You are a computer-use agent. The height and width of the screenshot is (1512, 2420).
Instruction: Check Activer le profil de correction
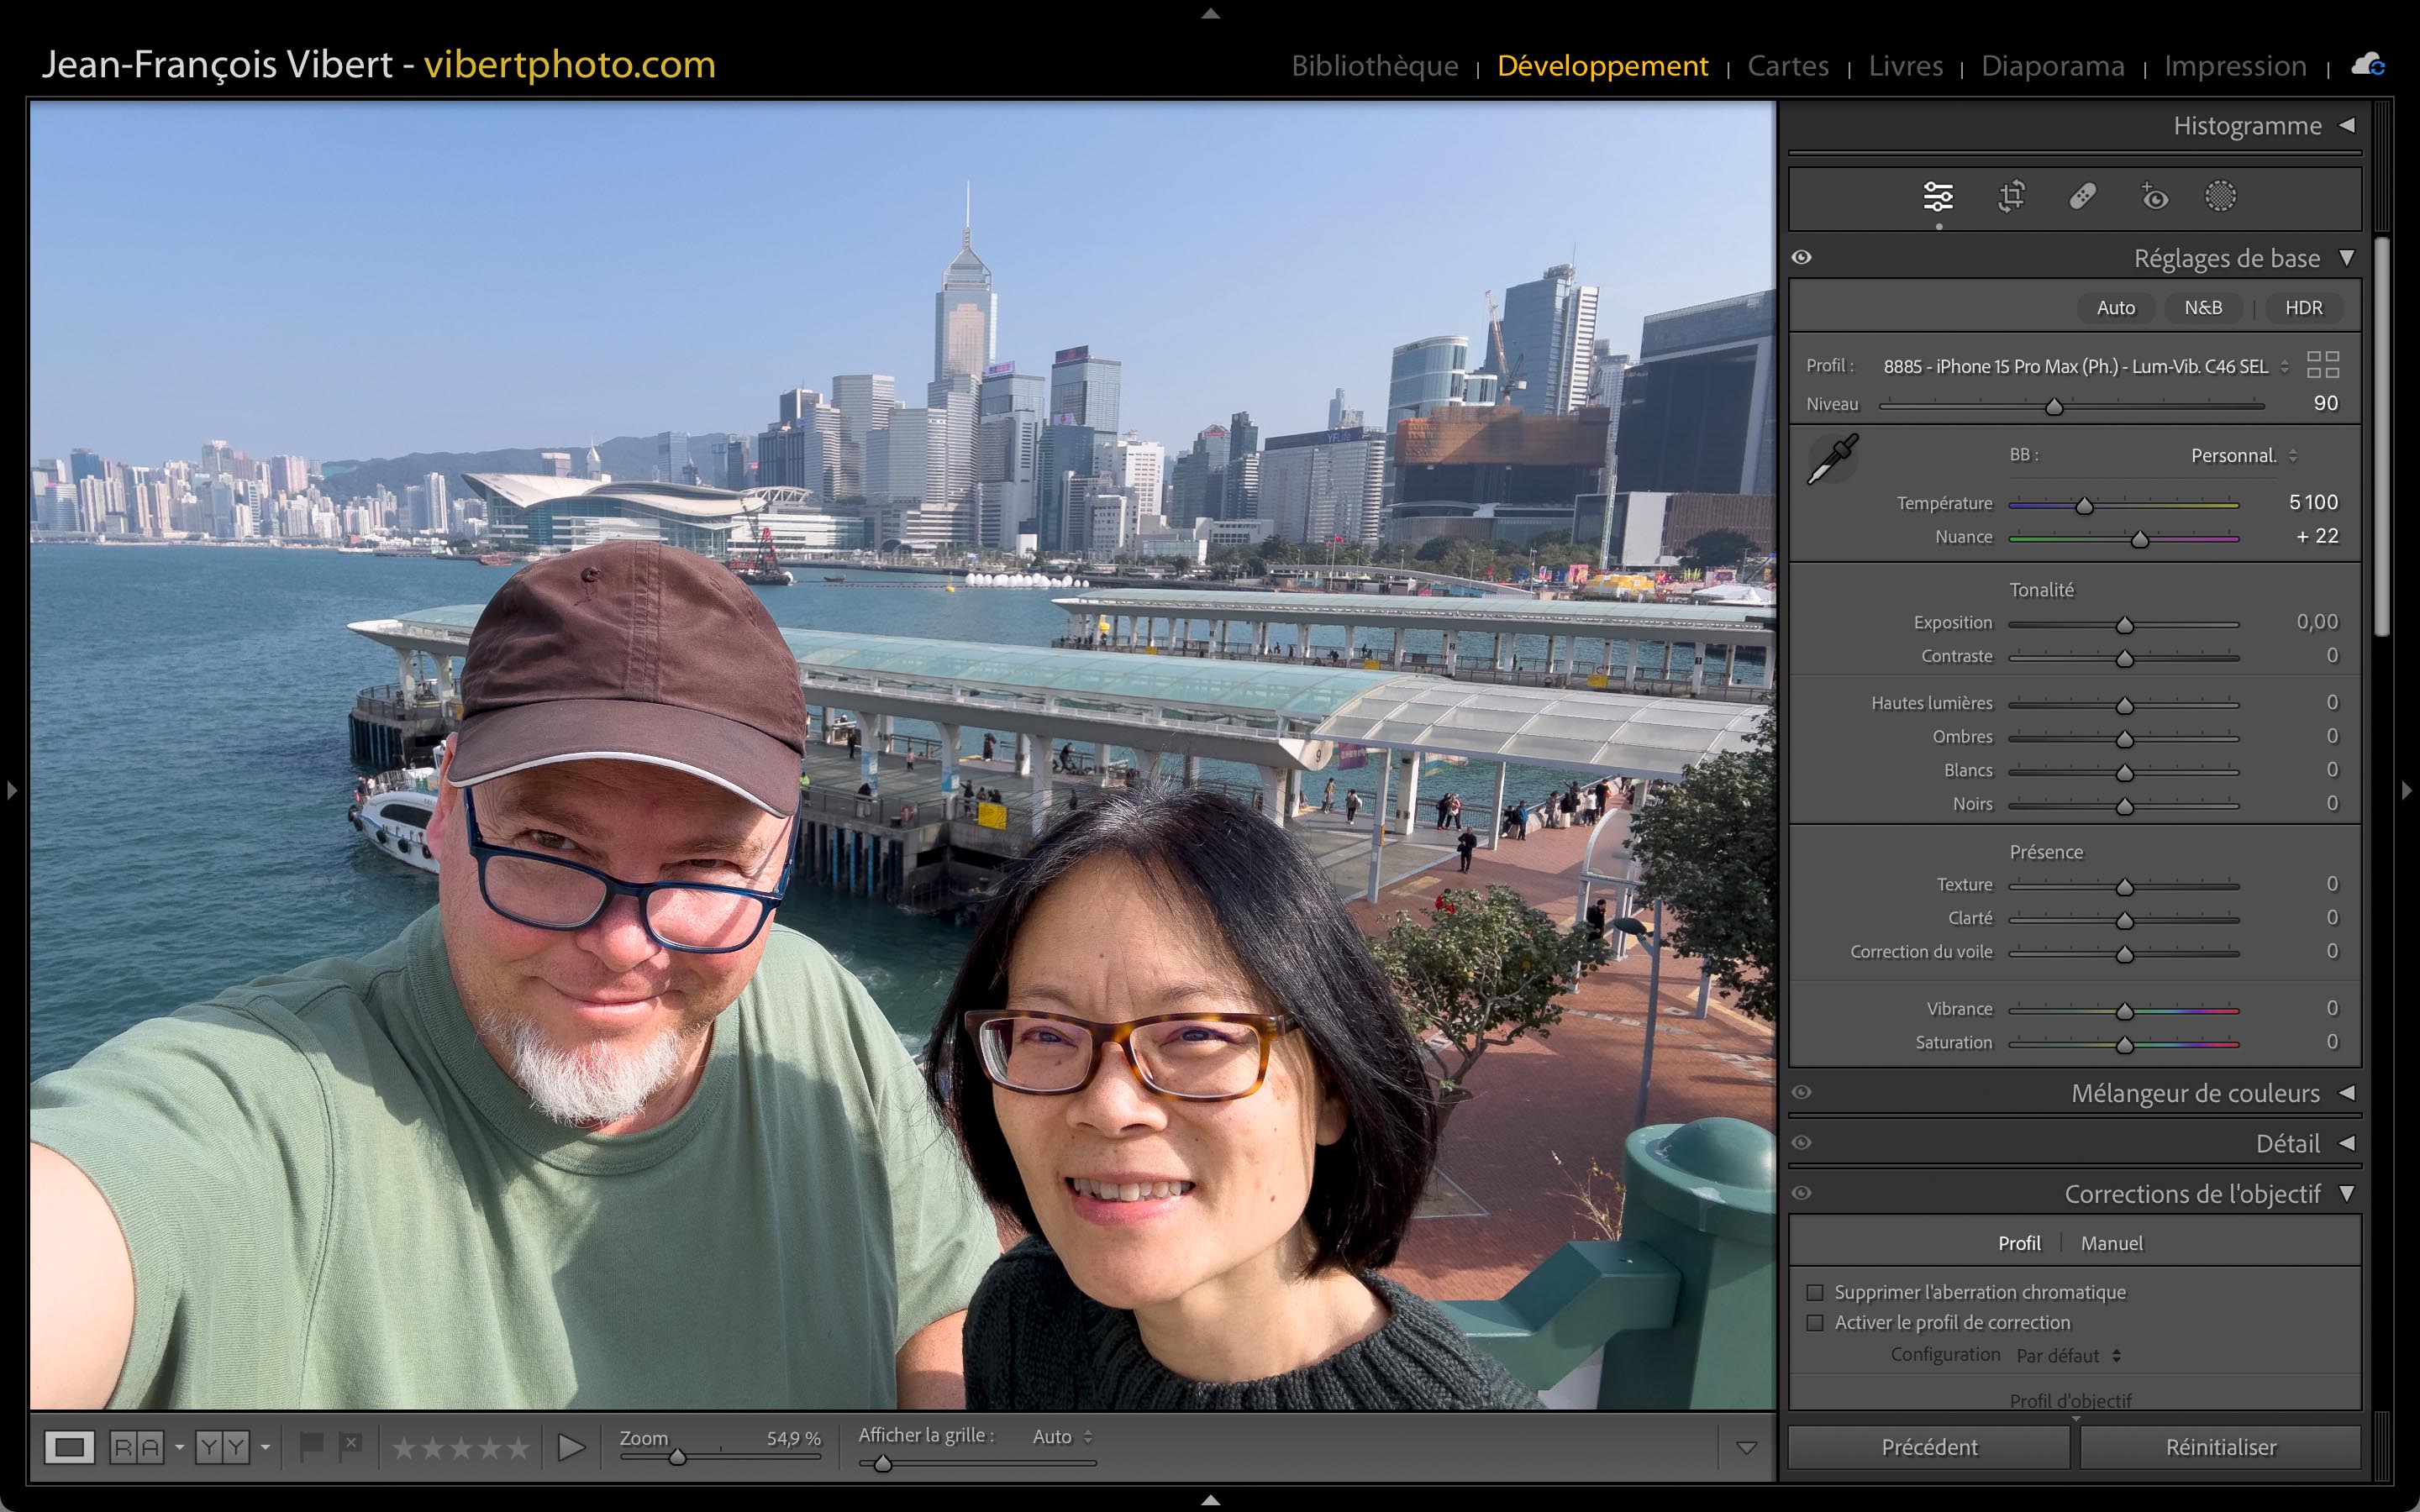point(1815,1322)
